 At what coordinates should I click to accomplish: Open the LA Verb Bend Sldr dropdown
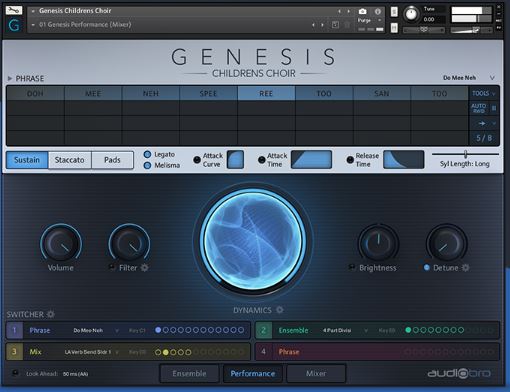tap(117, 352)
